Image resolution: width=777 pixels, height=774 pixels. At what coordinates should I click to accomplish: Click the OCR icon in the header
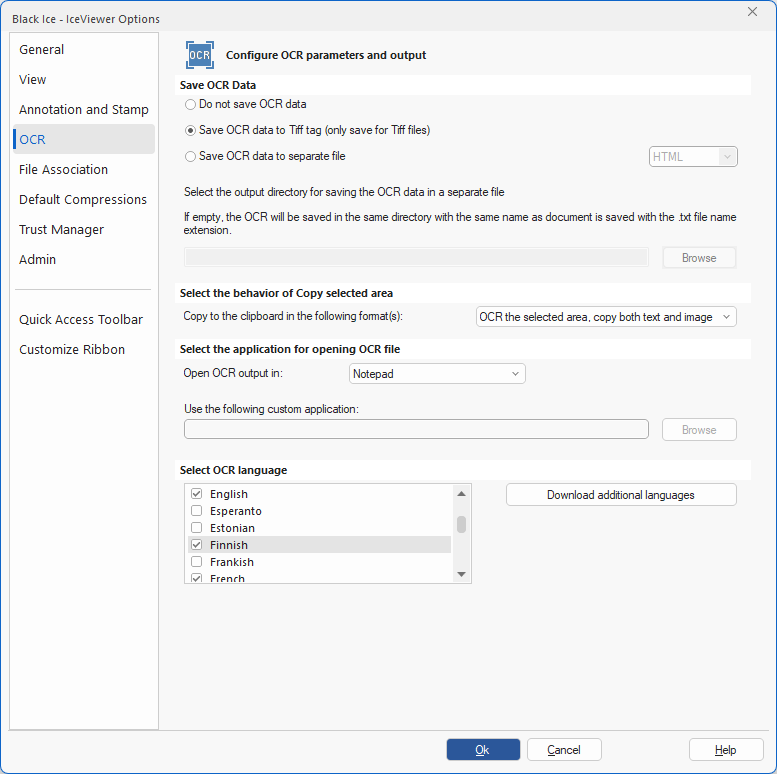coord(200,55)
